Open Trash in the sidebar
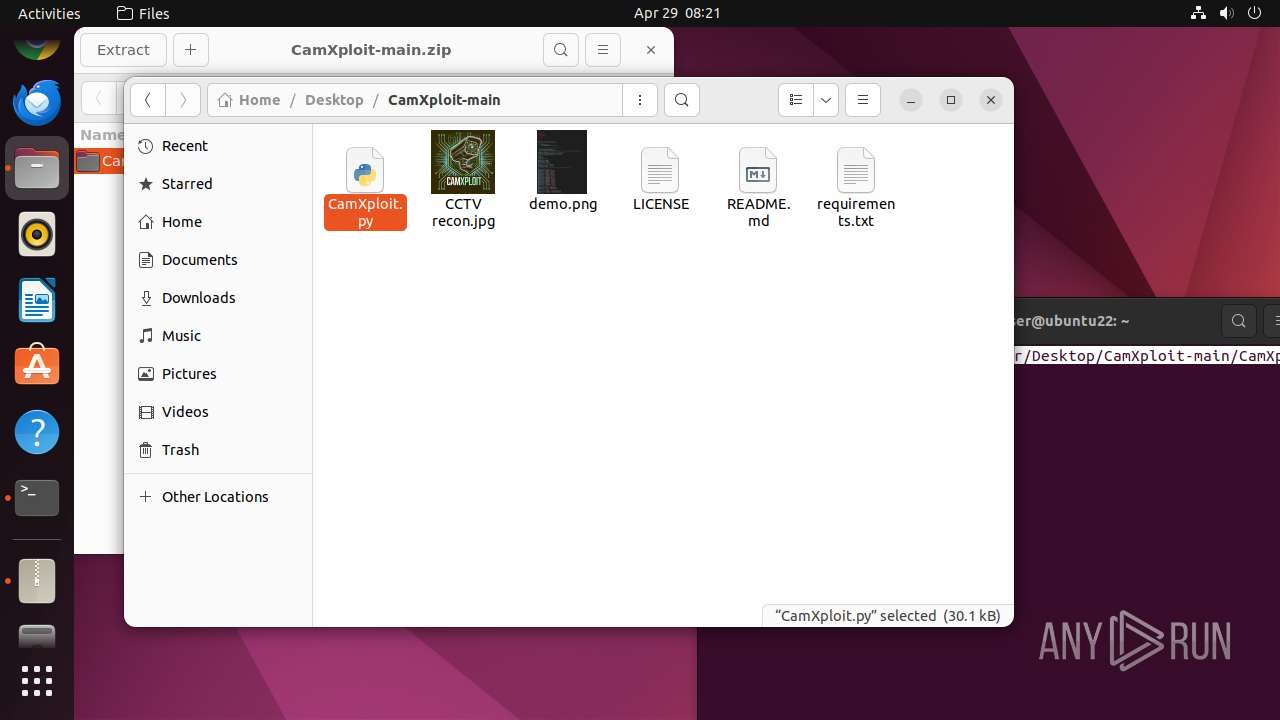The image size is (1280, 720). tap(218, 450)
